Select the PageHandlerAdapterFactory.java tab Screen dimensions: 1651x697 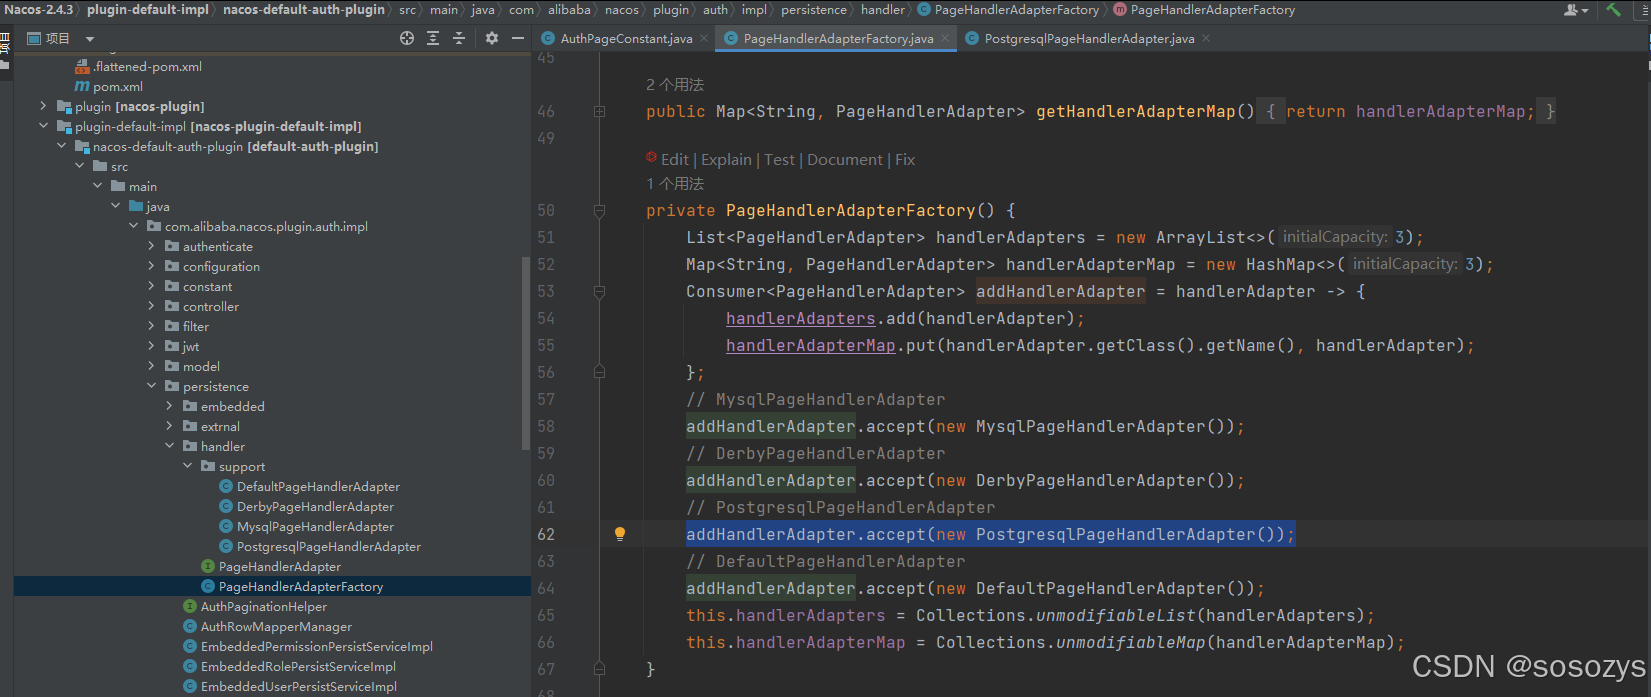pyautogui.click(x=838, y=39)
